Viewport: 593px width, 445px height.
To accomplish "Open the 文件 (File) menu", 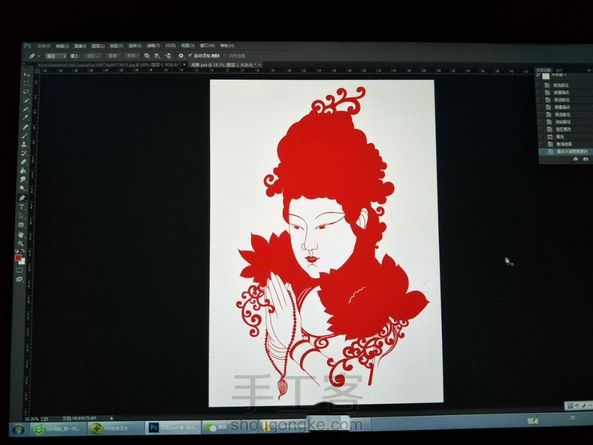I will click(x=44, y=46).
